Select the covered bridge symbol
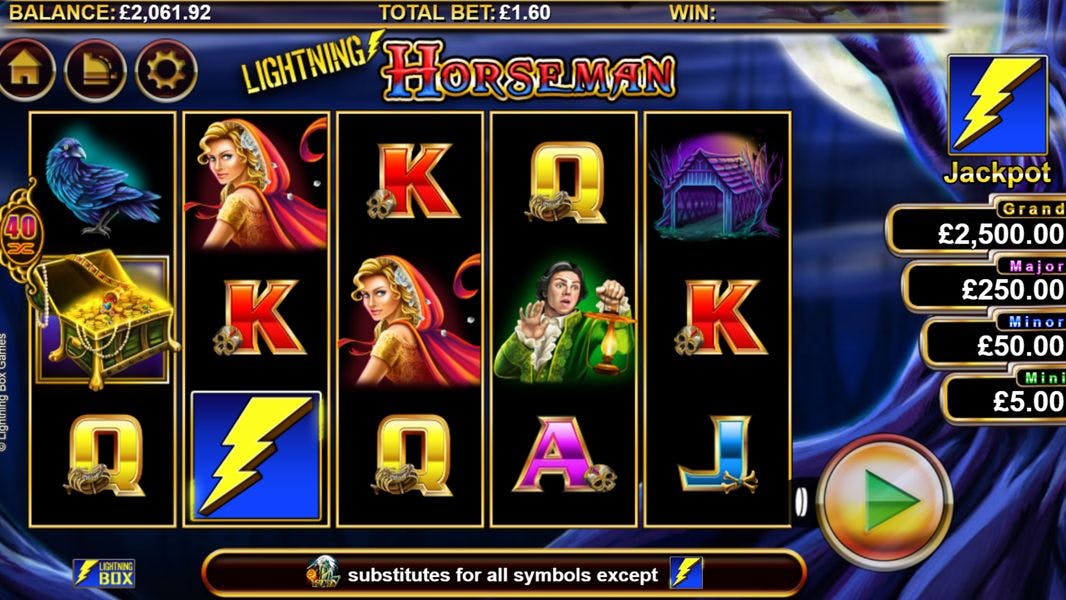The height and width of the screenshot is (600, 1066). pos(717,185)
